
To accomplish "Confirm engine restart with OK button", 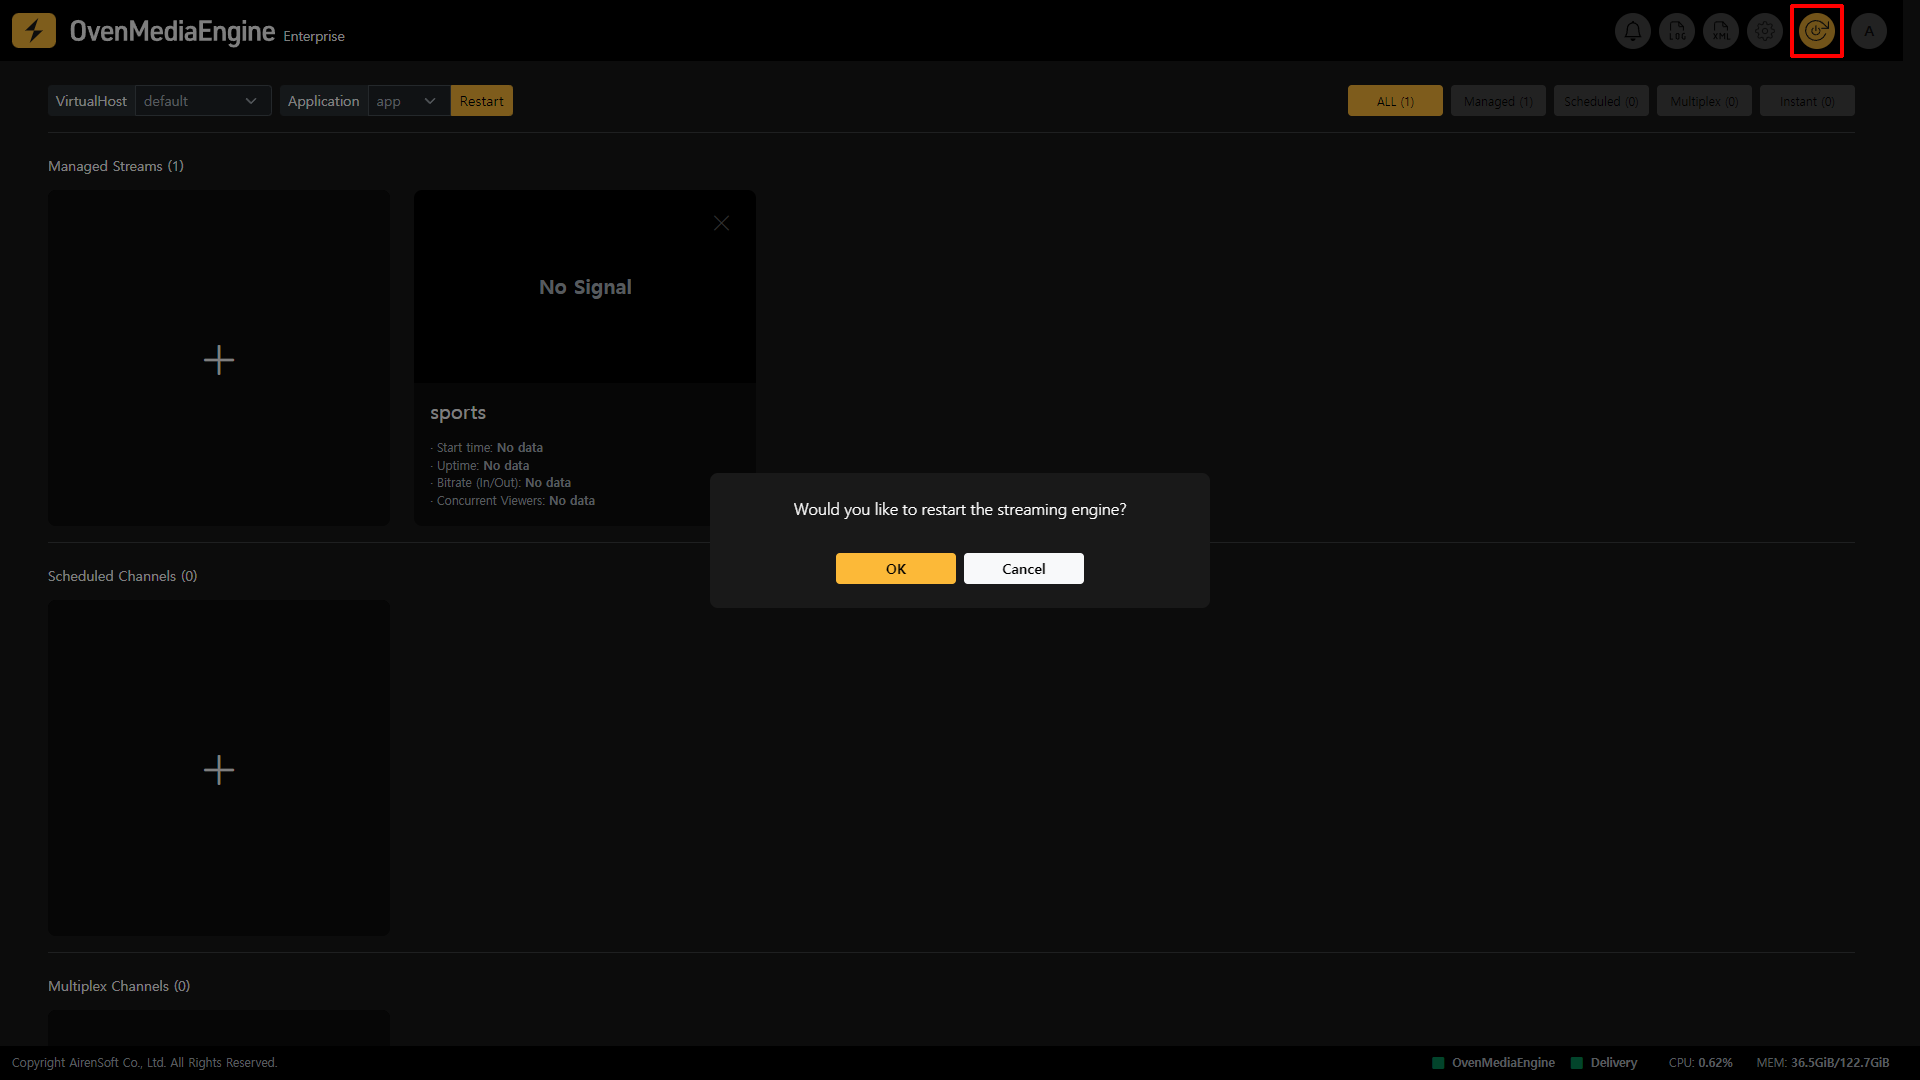I will pyautogui.click(x=895, y=568).
